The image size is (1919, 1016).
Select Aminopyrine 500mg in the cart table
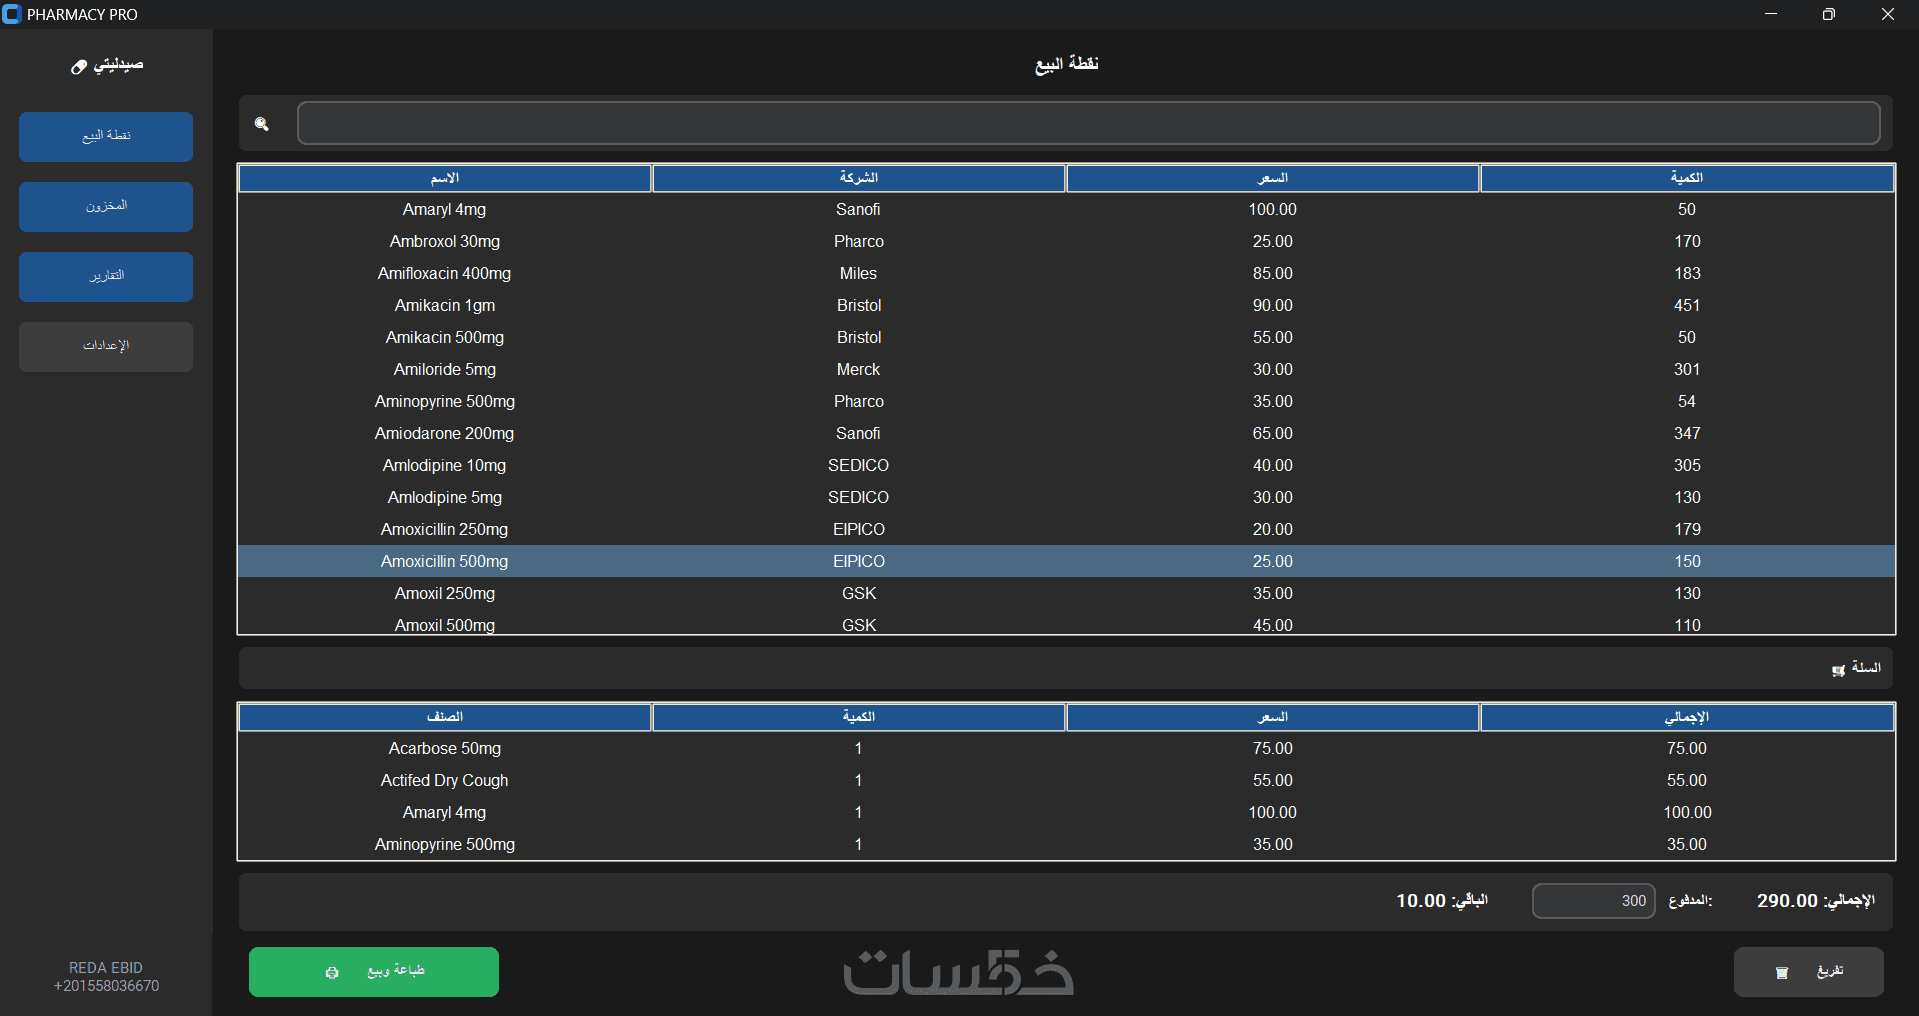[x=1066, y=844]
